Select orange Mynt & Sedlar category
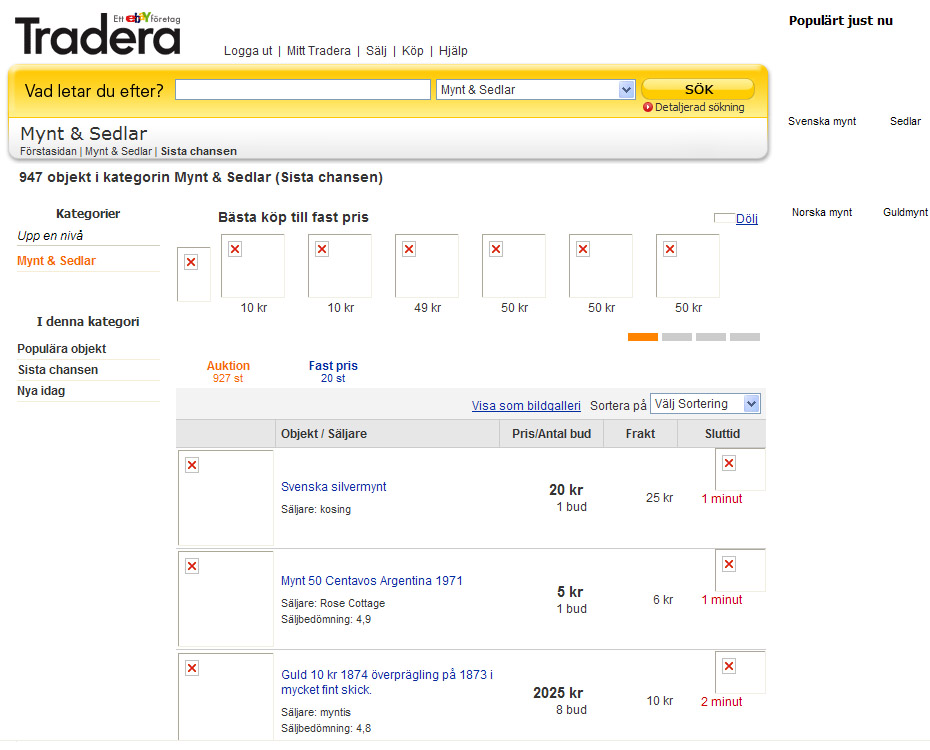The width and height of the screenshot is (930, 750). pyautogui.click(x=56, y=261)
